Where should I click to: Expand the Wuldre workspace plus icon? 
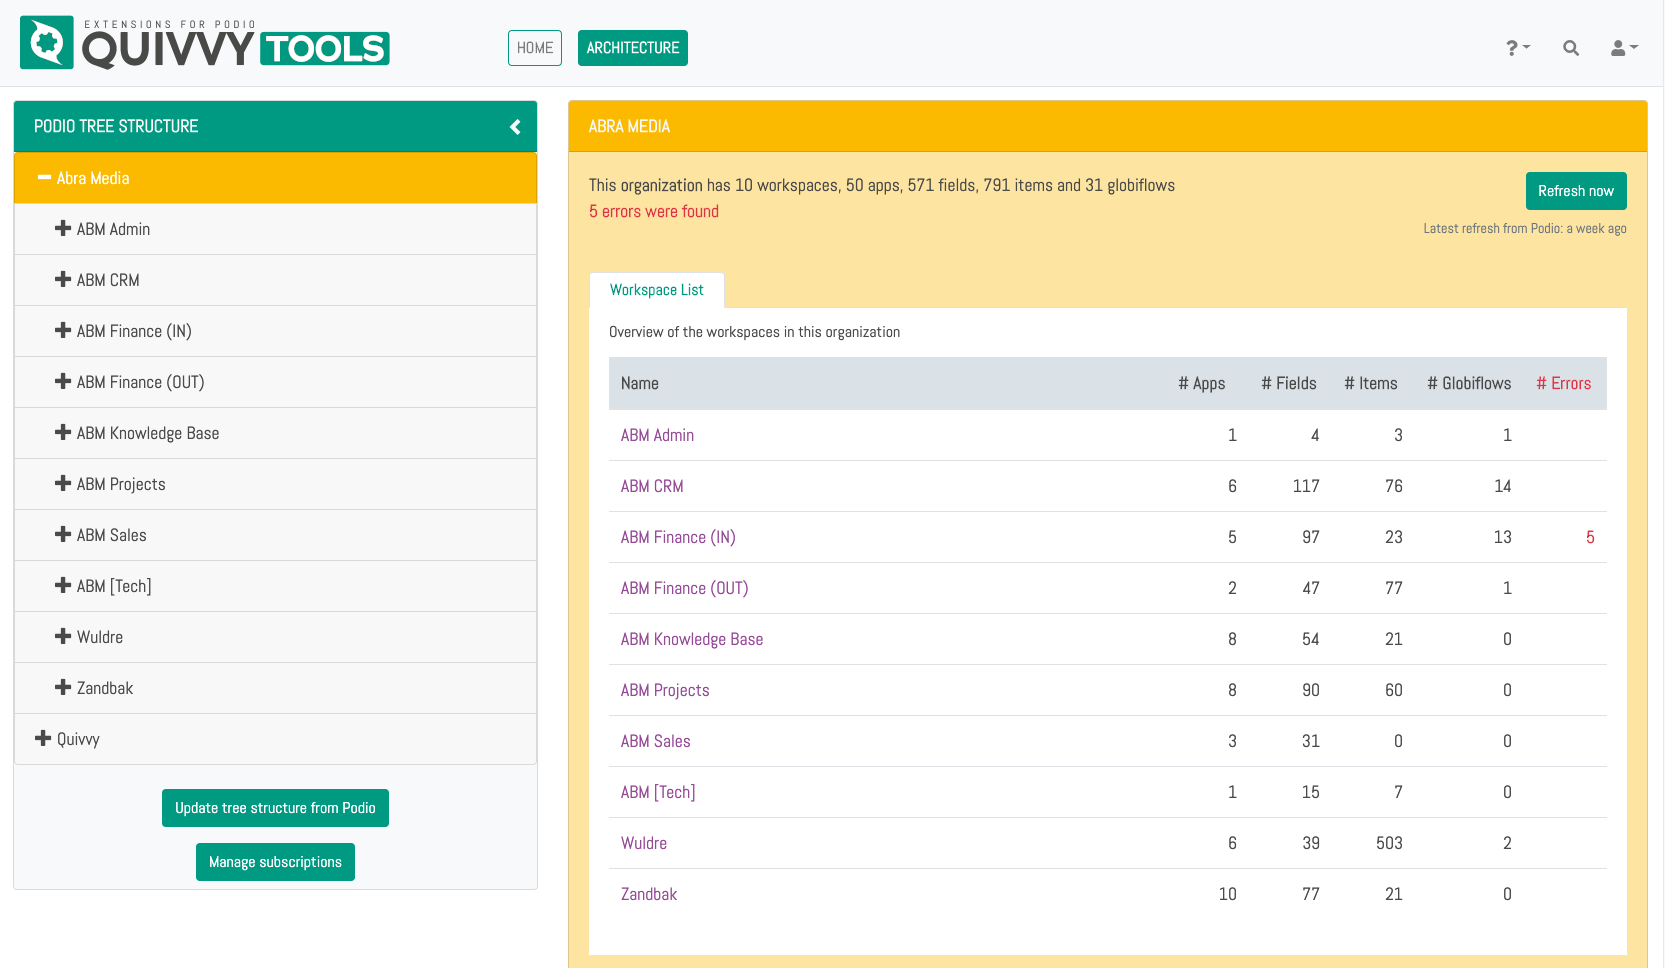63,637
